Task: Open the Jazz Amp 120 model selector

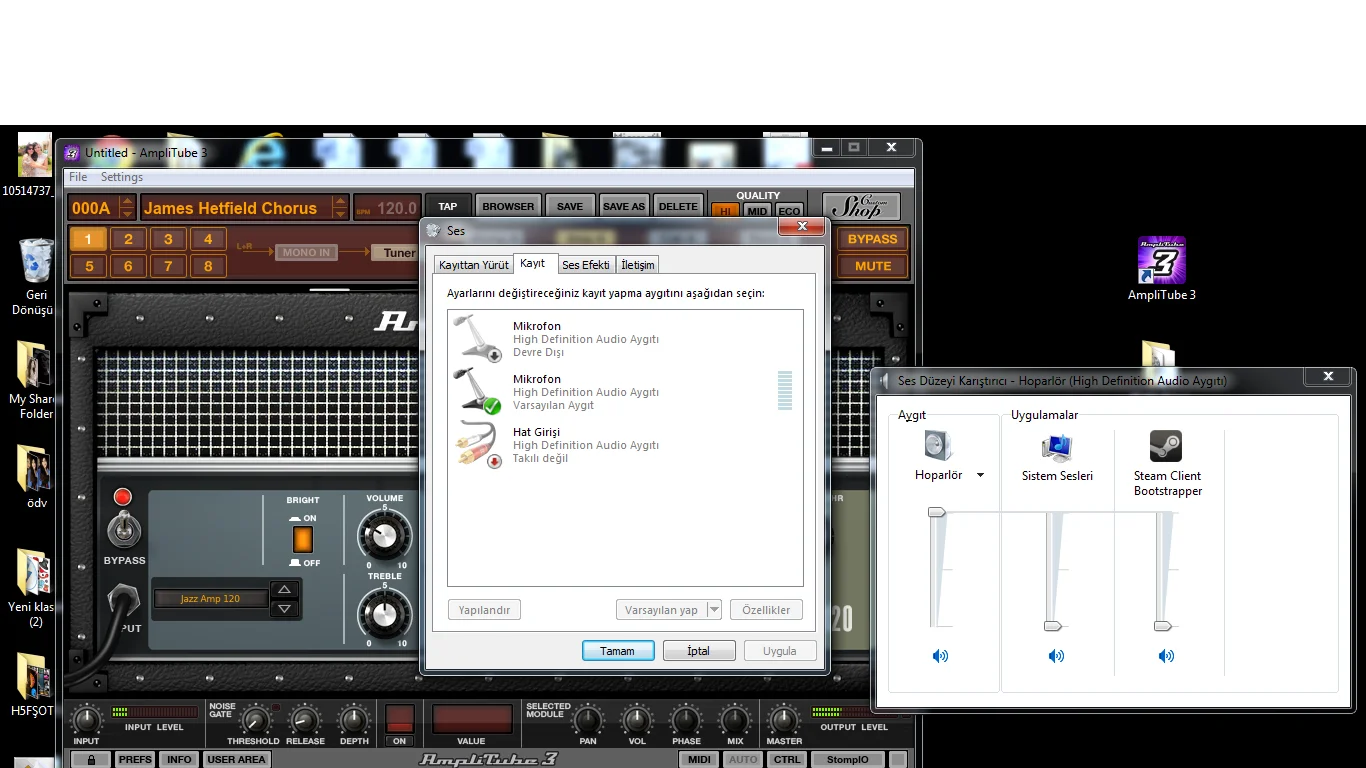Action: point(210,599)
